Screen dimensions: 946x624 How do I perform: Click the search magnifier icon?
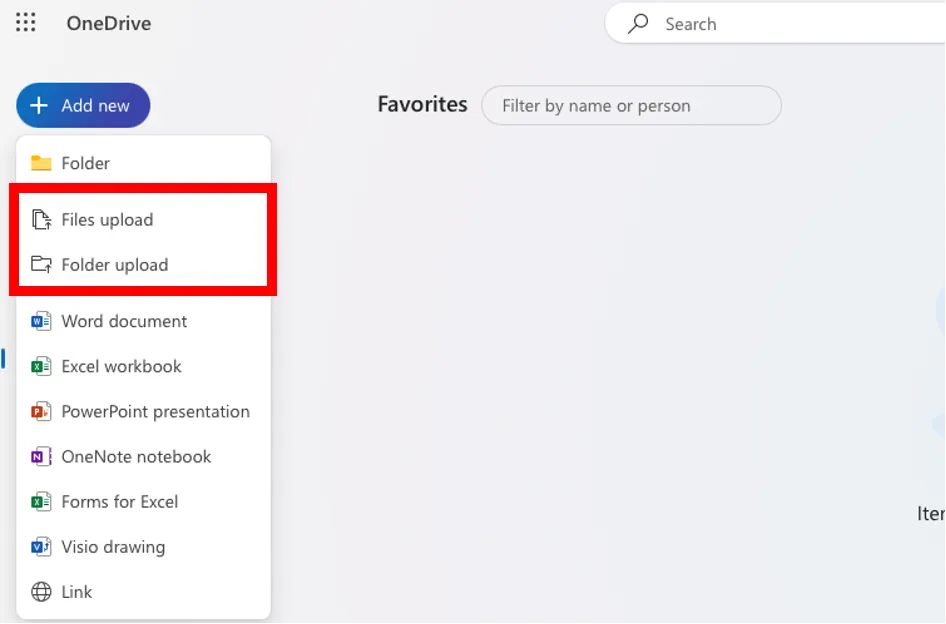(x=638, y=24)
